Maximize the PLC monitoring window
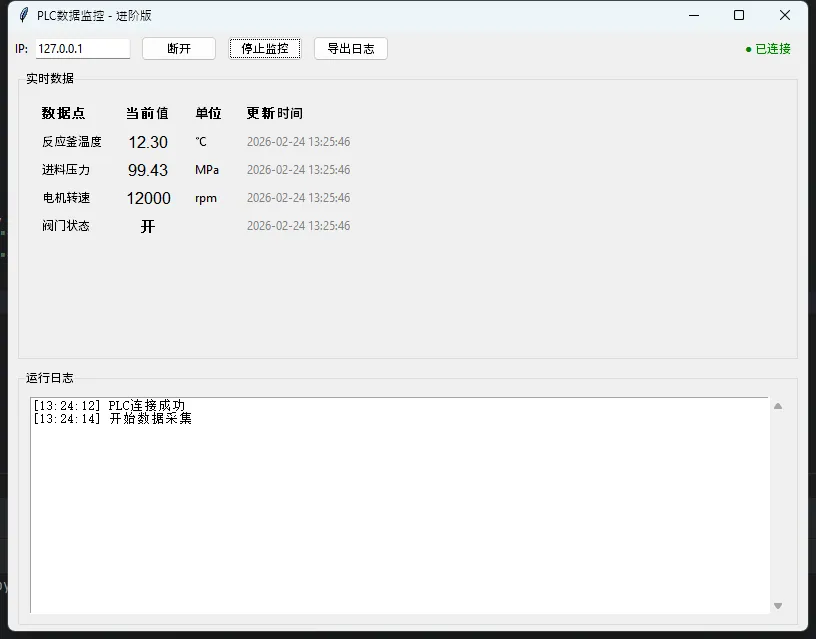Image resolution: width=816 pixels, height=639 pixels. [739, 15]
